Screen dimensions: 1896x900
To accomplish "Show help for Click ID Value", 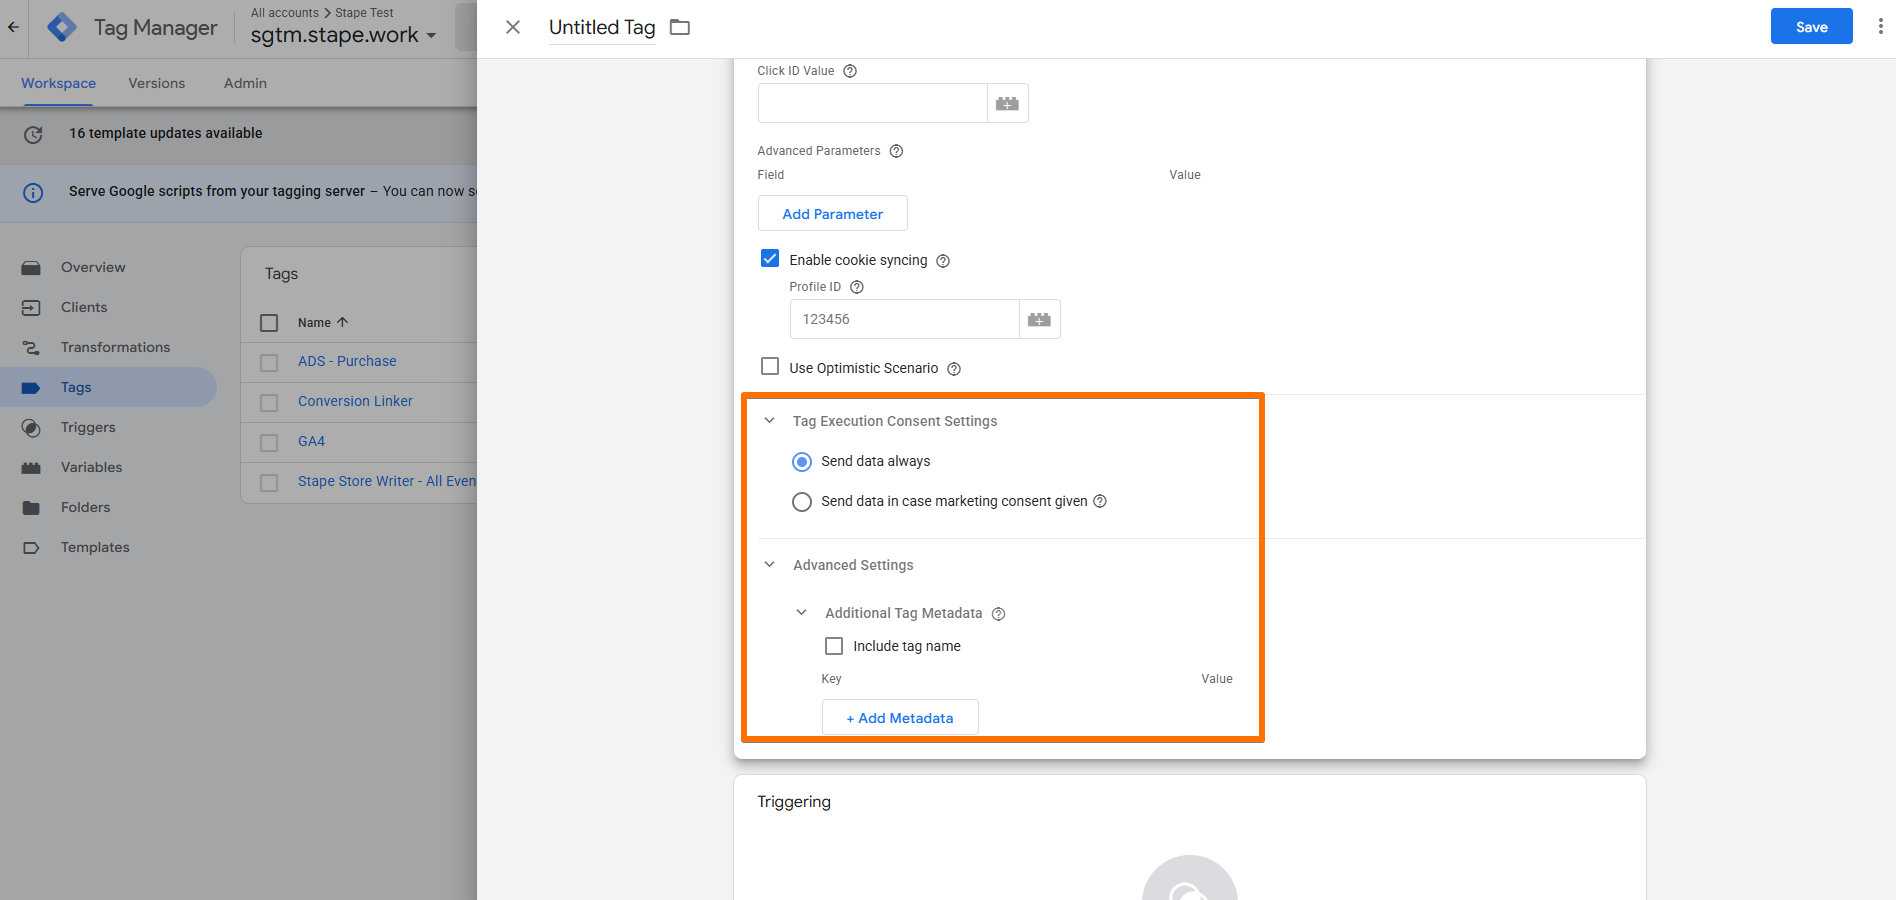I will pyautogui.click(x=850, y=71).
